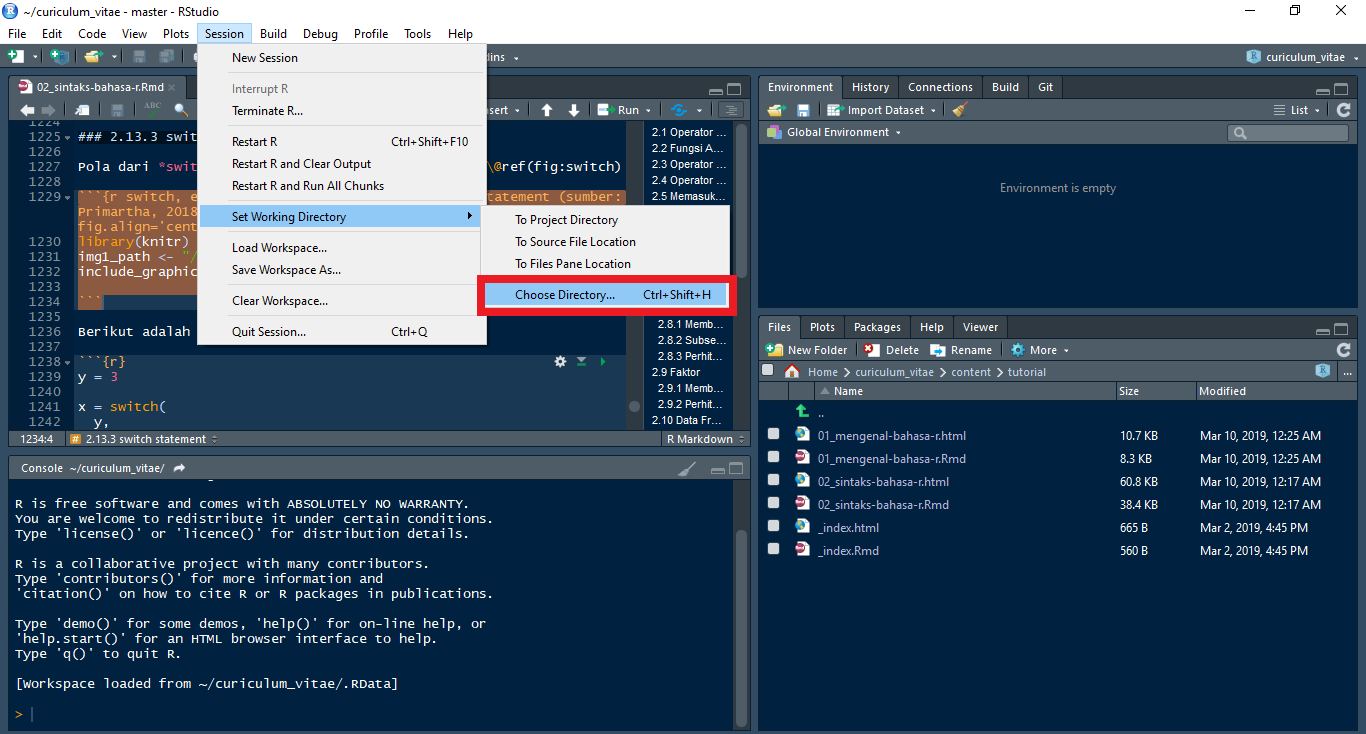
Task: Click the spell check ABC icon
Action: coord(152,110)
